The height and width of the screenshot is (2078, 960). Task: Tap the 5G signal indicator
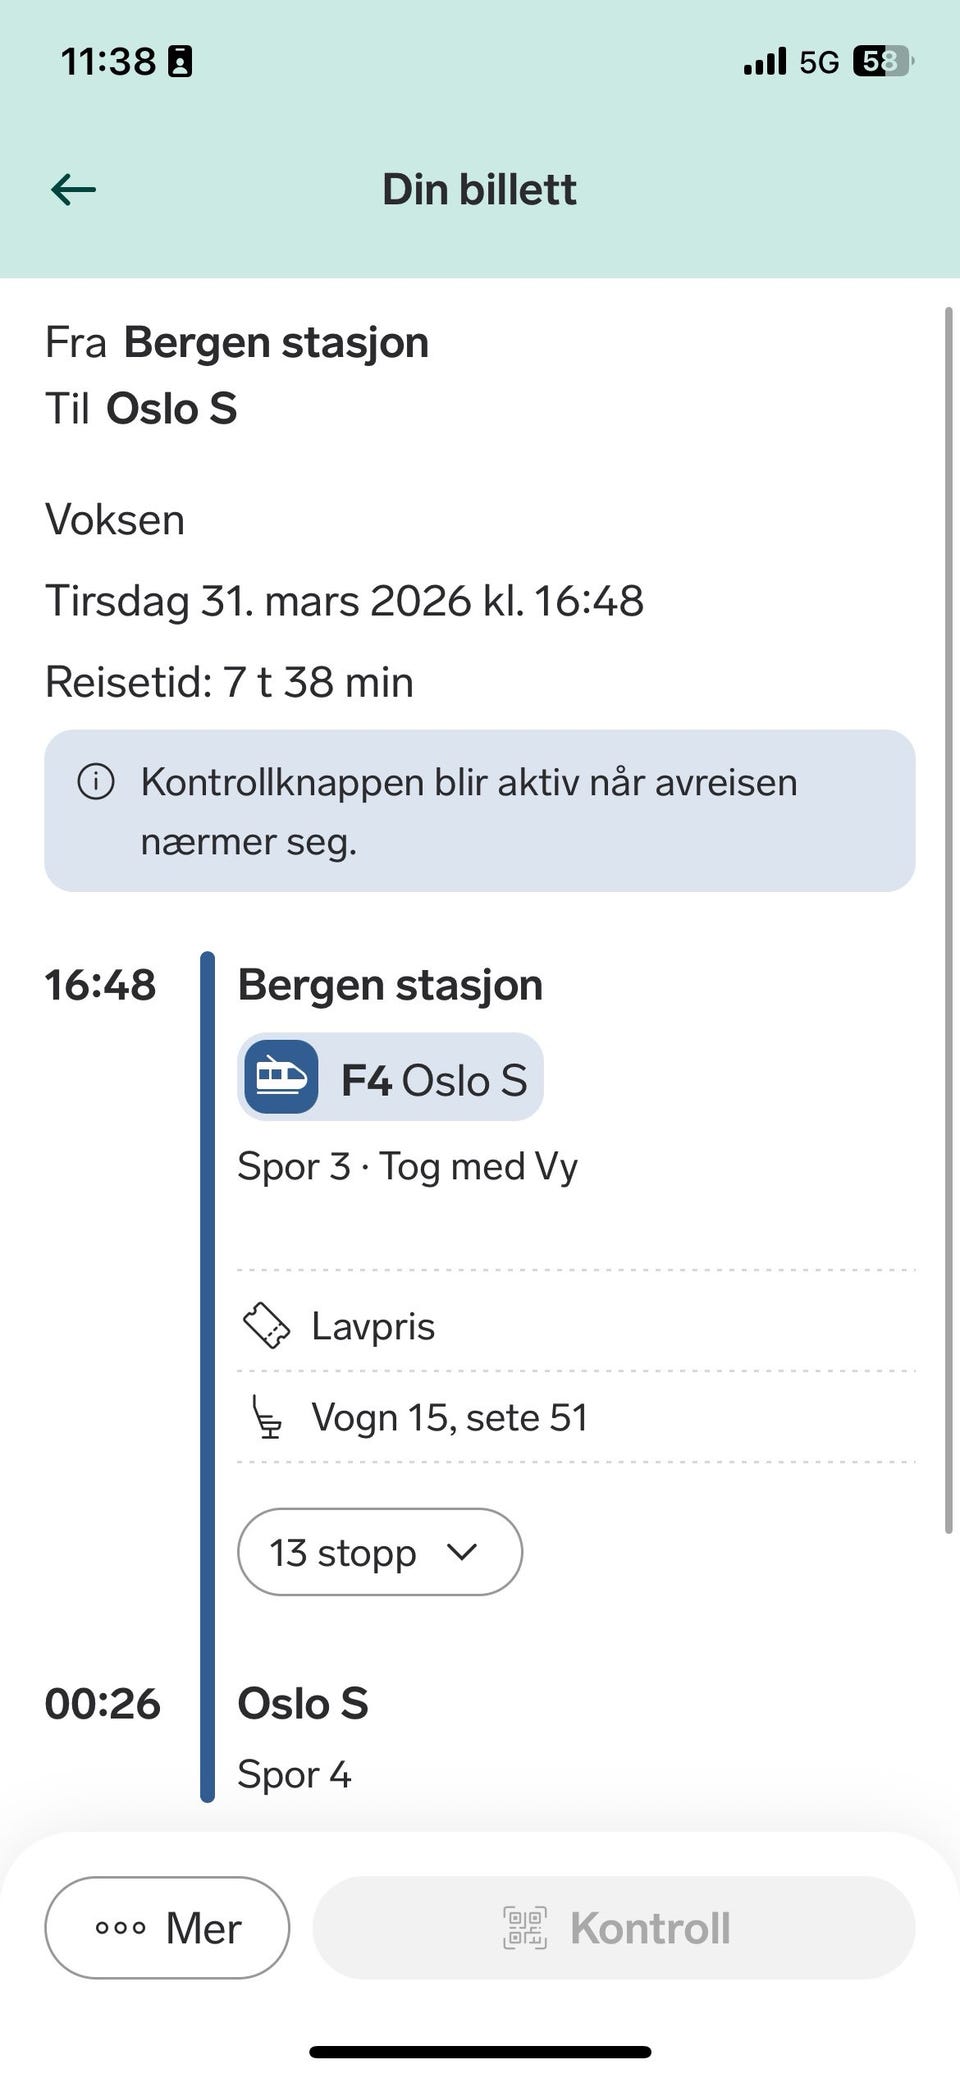[818, 62]
